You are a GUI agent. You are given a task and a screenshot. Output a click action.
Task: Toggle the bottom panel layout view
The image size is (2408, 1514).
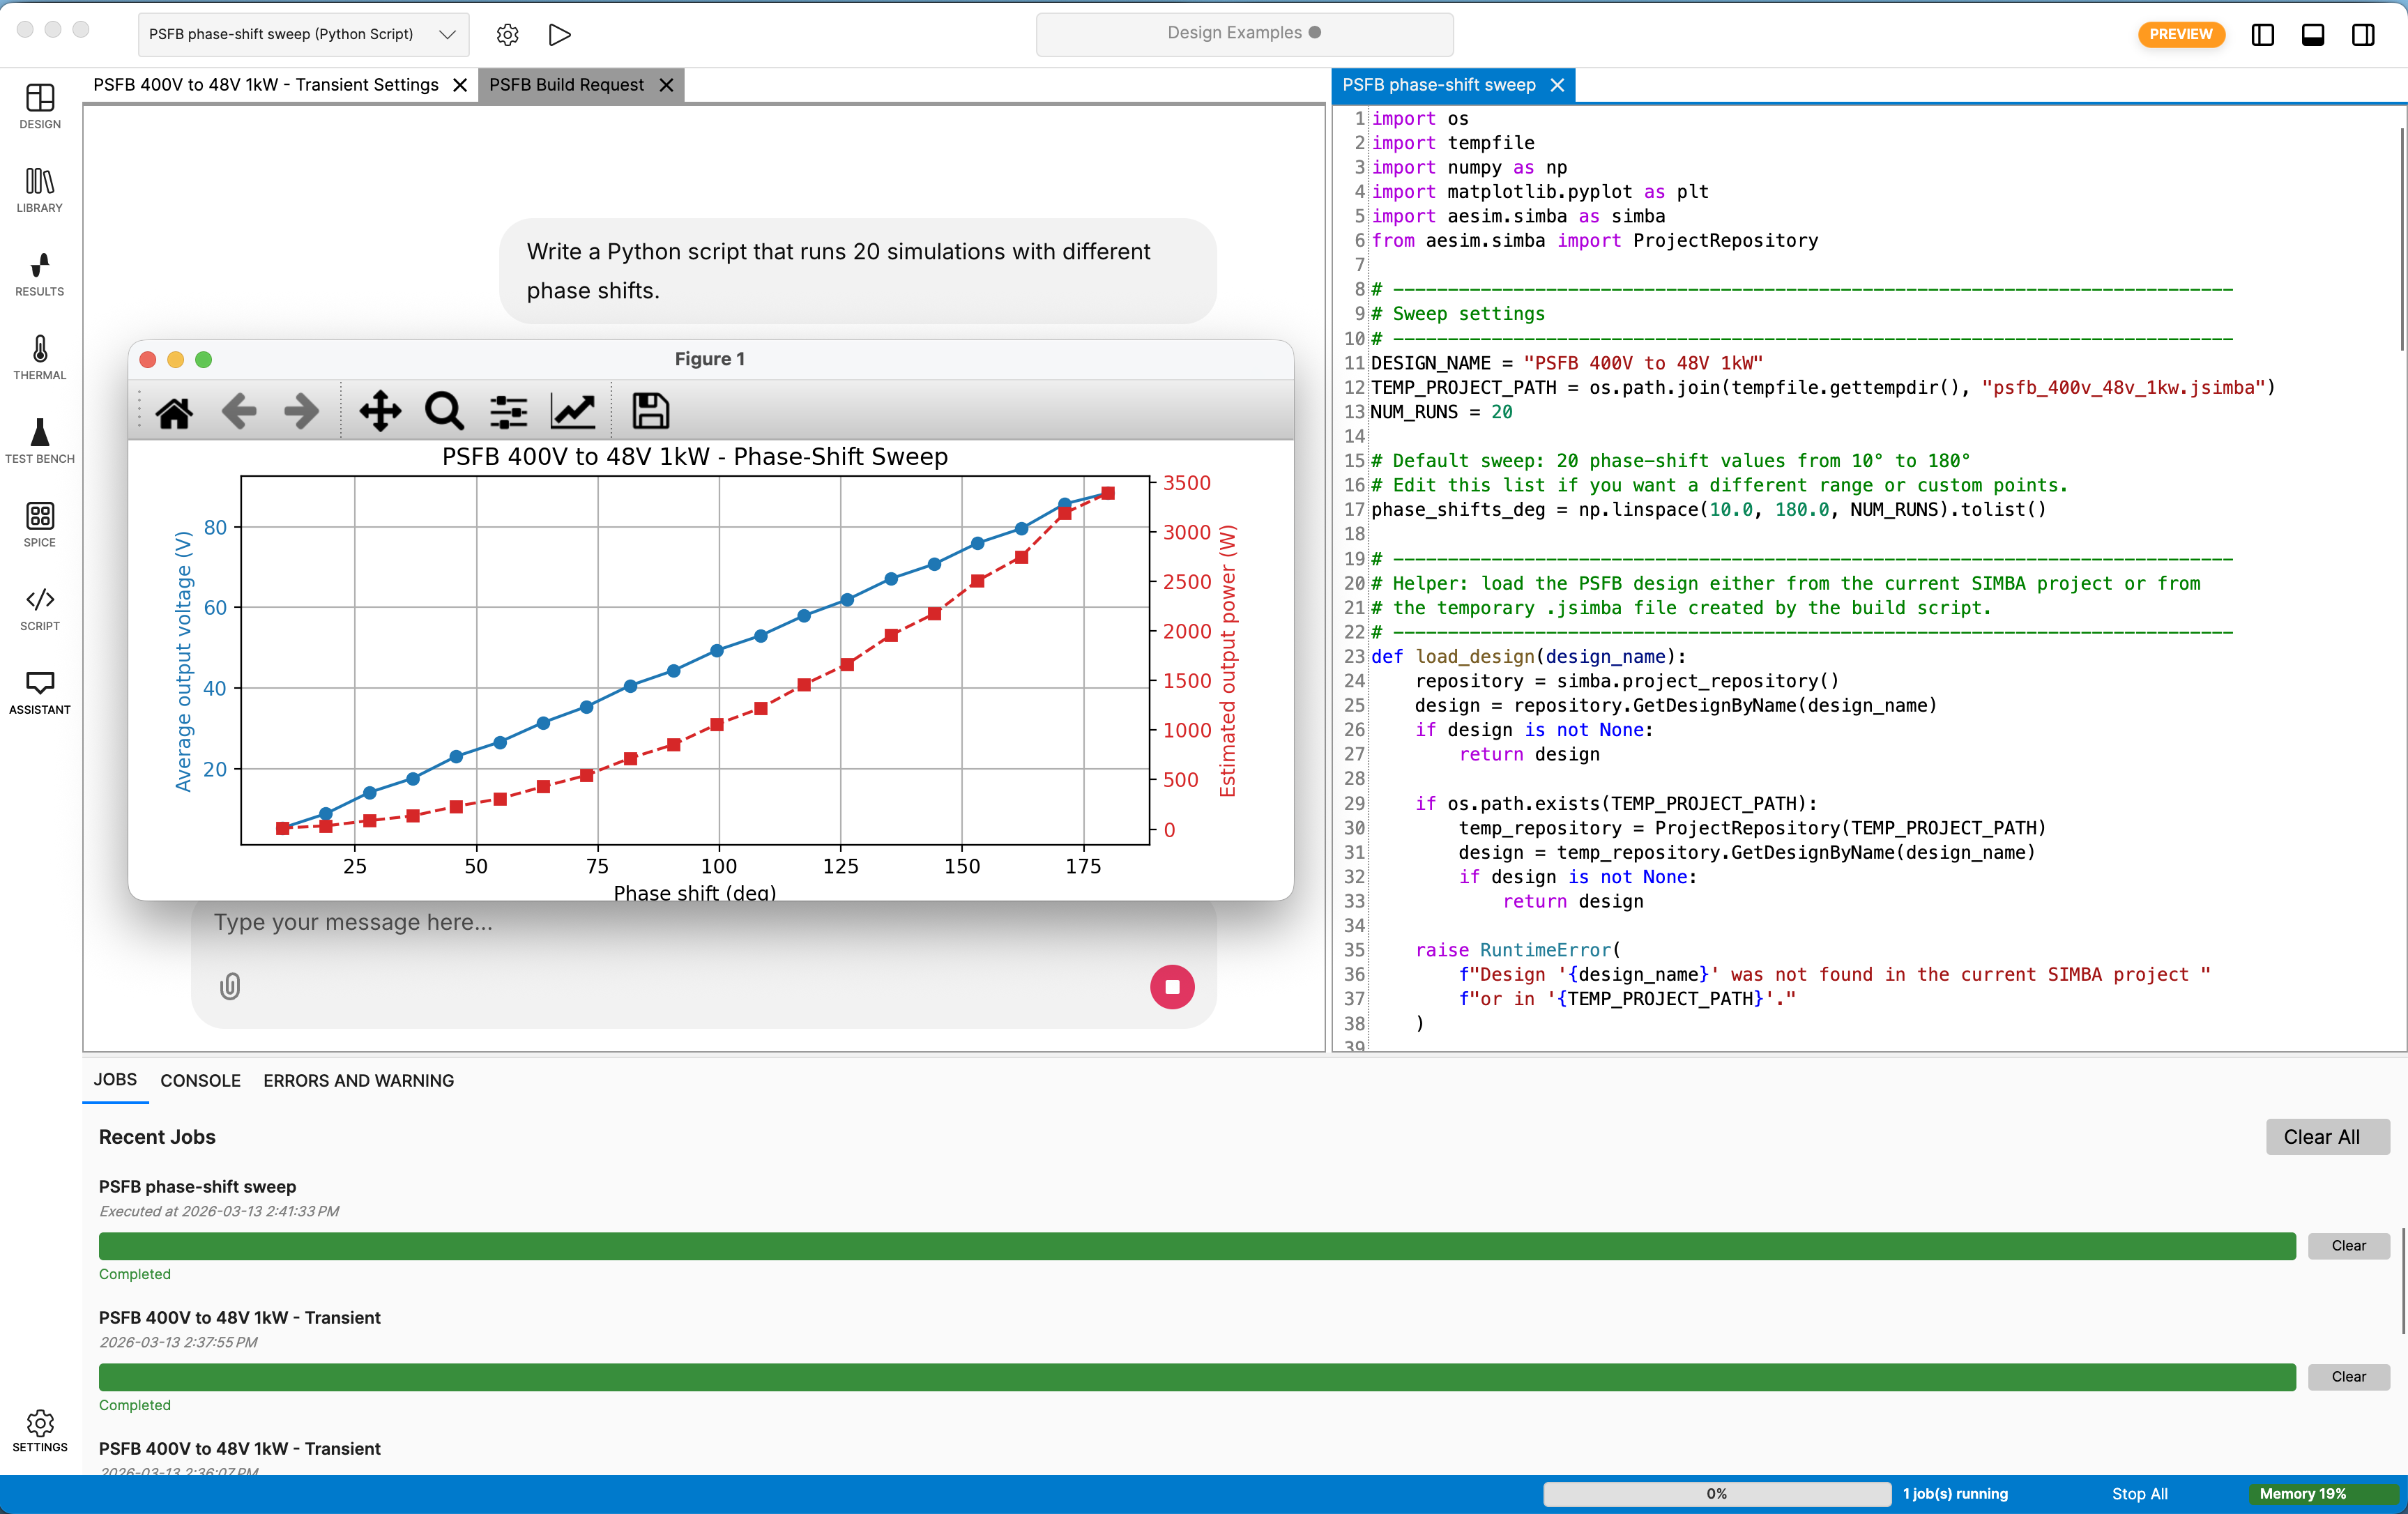(2313, 34)
